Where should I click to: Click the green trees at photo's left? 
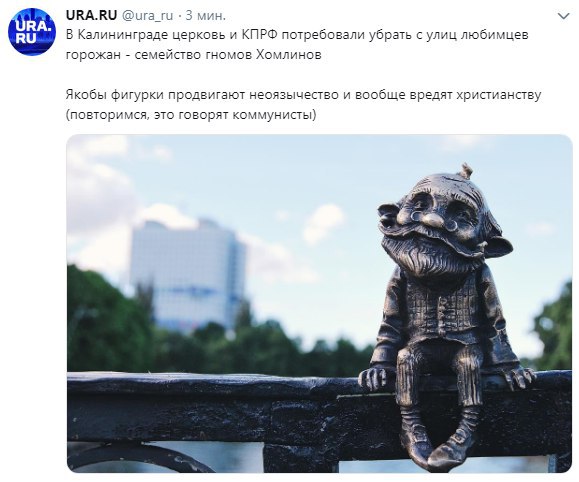tap(100, 318)
